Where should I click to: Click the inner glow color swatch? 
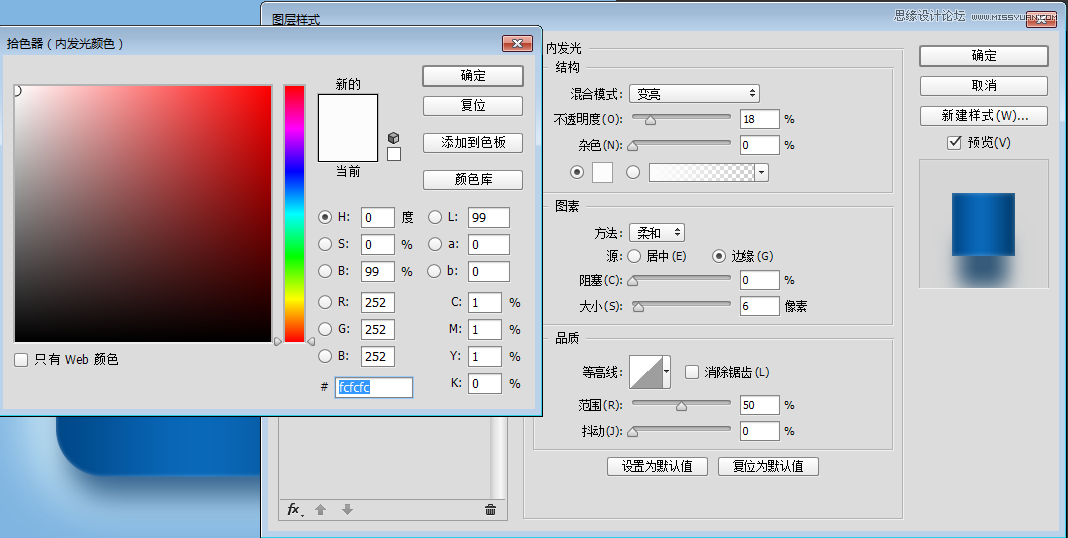[602, 172]
